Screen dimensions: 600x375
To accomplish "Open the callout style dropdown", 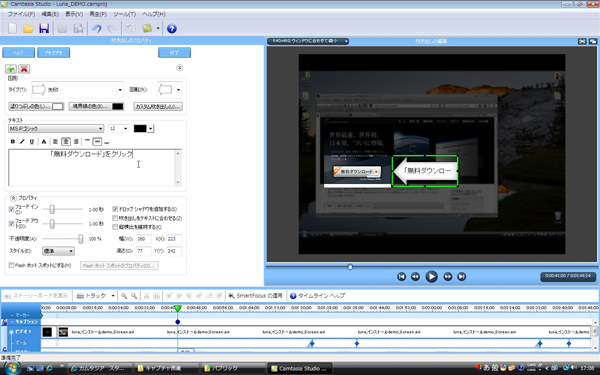I will pos(58,251).
